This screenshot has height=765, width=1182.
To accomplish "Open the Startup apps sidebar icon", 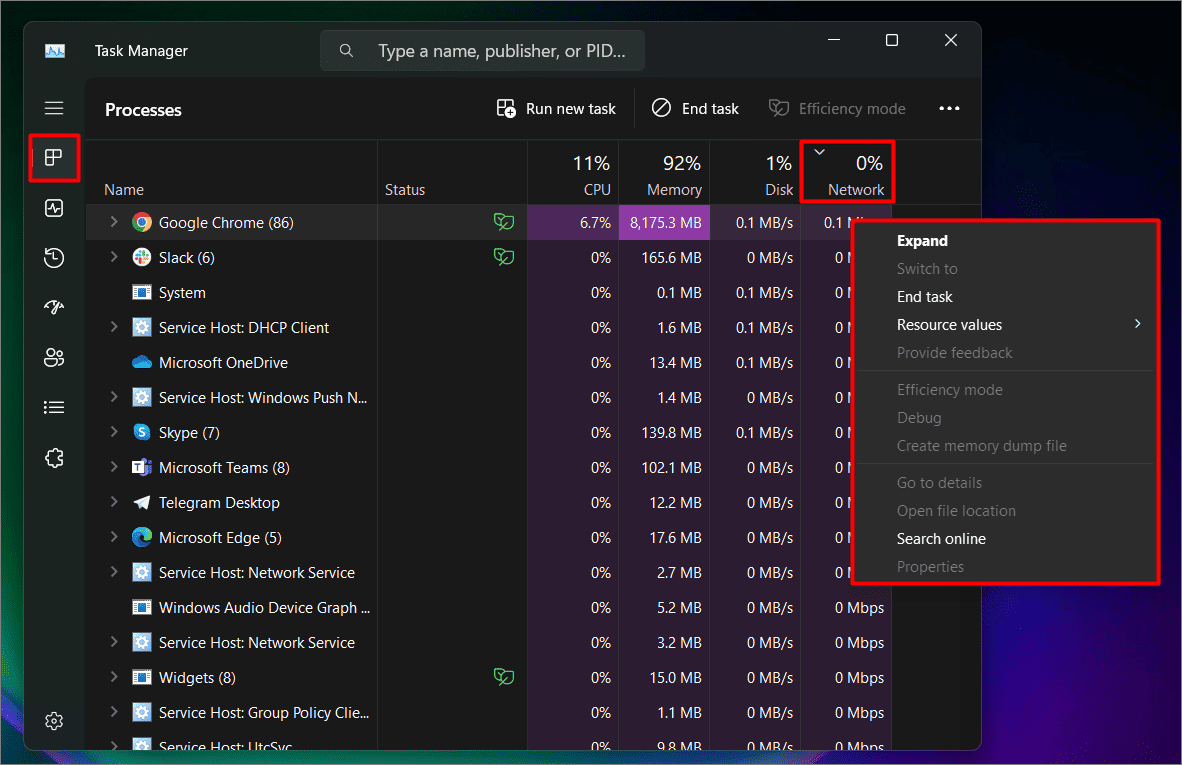I will tap(54, 308).
